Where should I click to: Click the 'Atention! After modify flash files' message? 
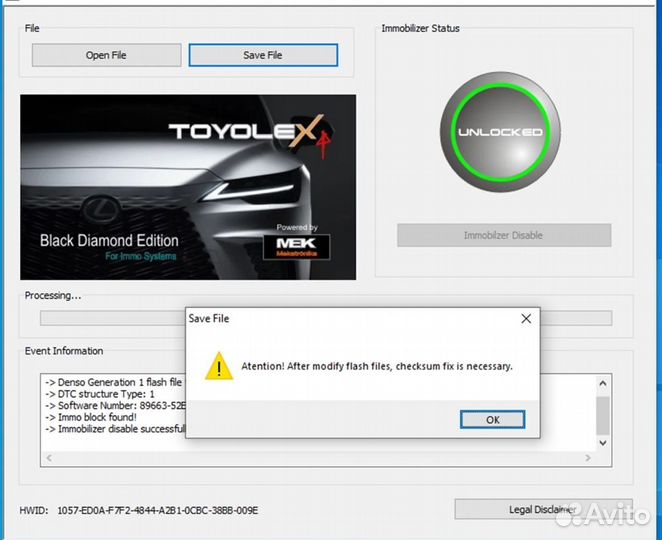click(x=377, y=366)
